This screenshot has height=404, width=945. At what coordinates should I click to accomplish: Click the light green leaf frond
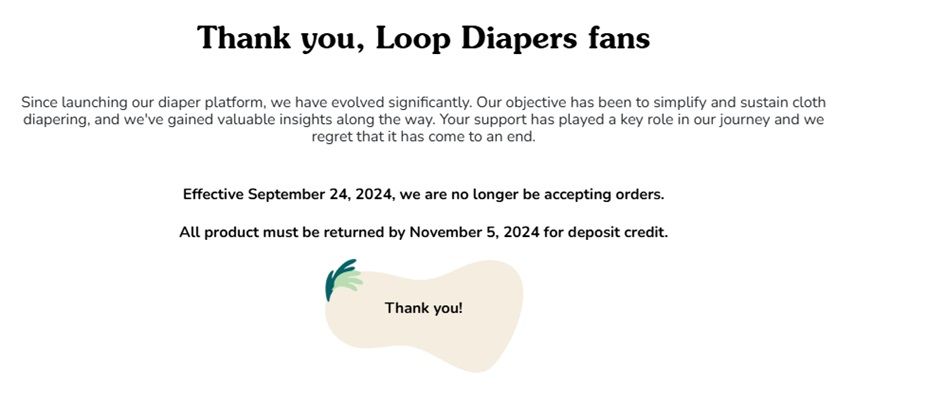coord(348,281)
